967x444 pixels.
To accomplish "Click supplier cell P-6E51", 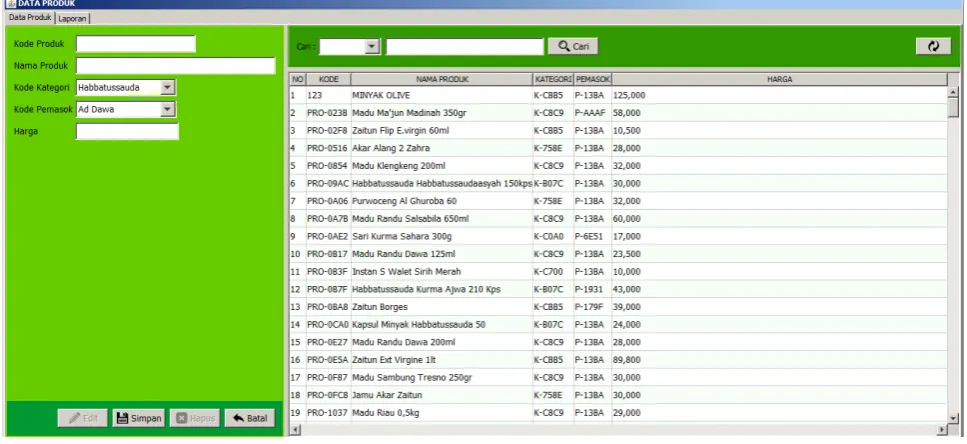I will [x=593, y=236].
